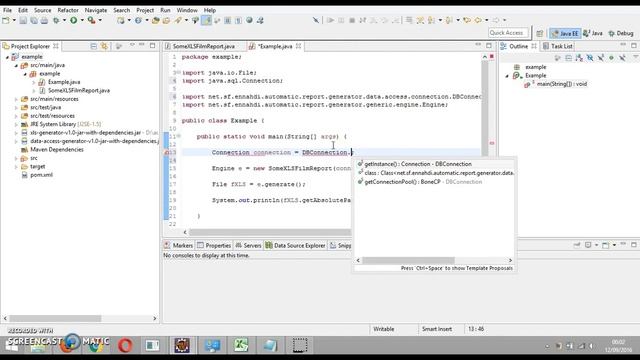This screenshot has width=640, height=360.
Task: Click the New file wizard icon
Action: click(x=6, y=20)
